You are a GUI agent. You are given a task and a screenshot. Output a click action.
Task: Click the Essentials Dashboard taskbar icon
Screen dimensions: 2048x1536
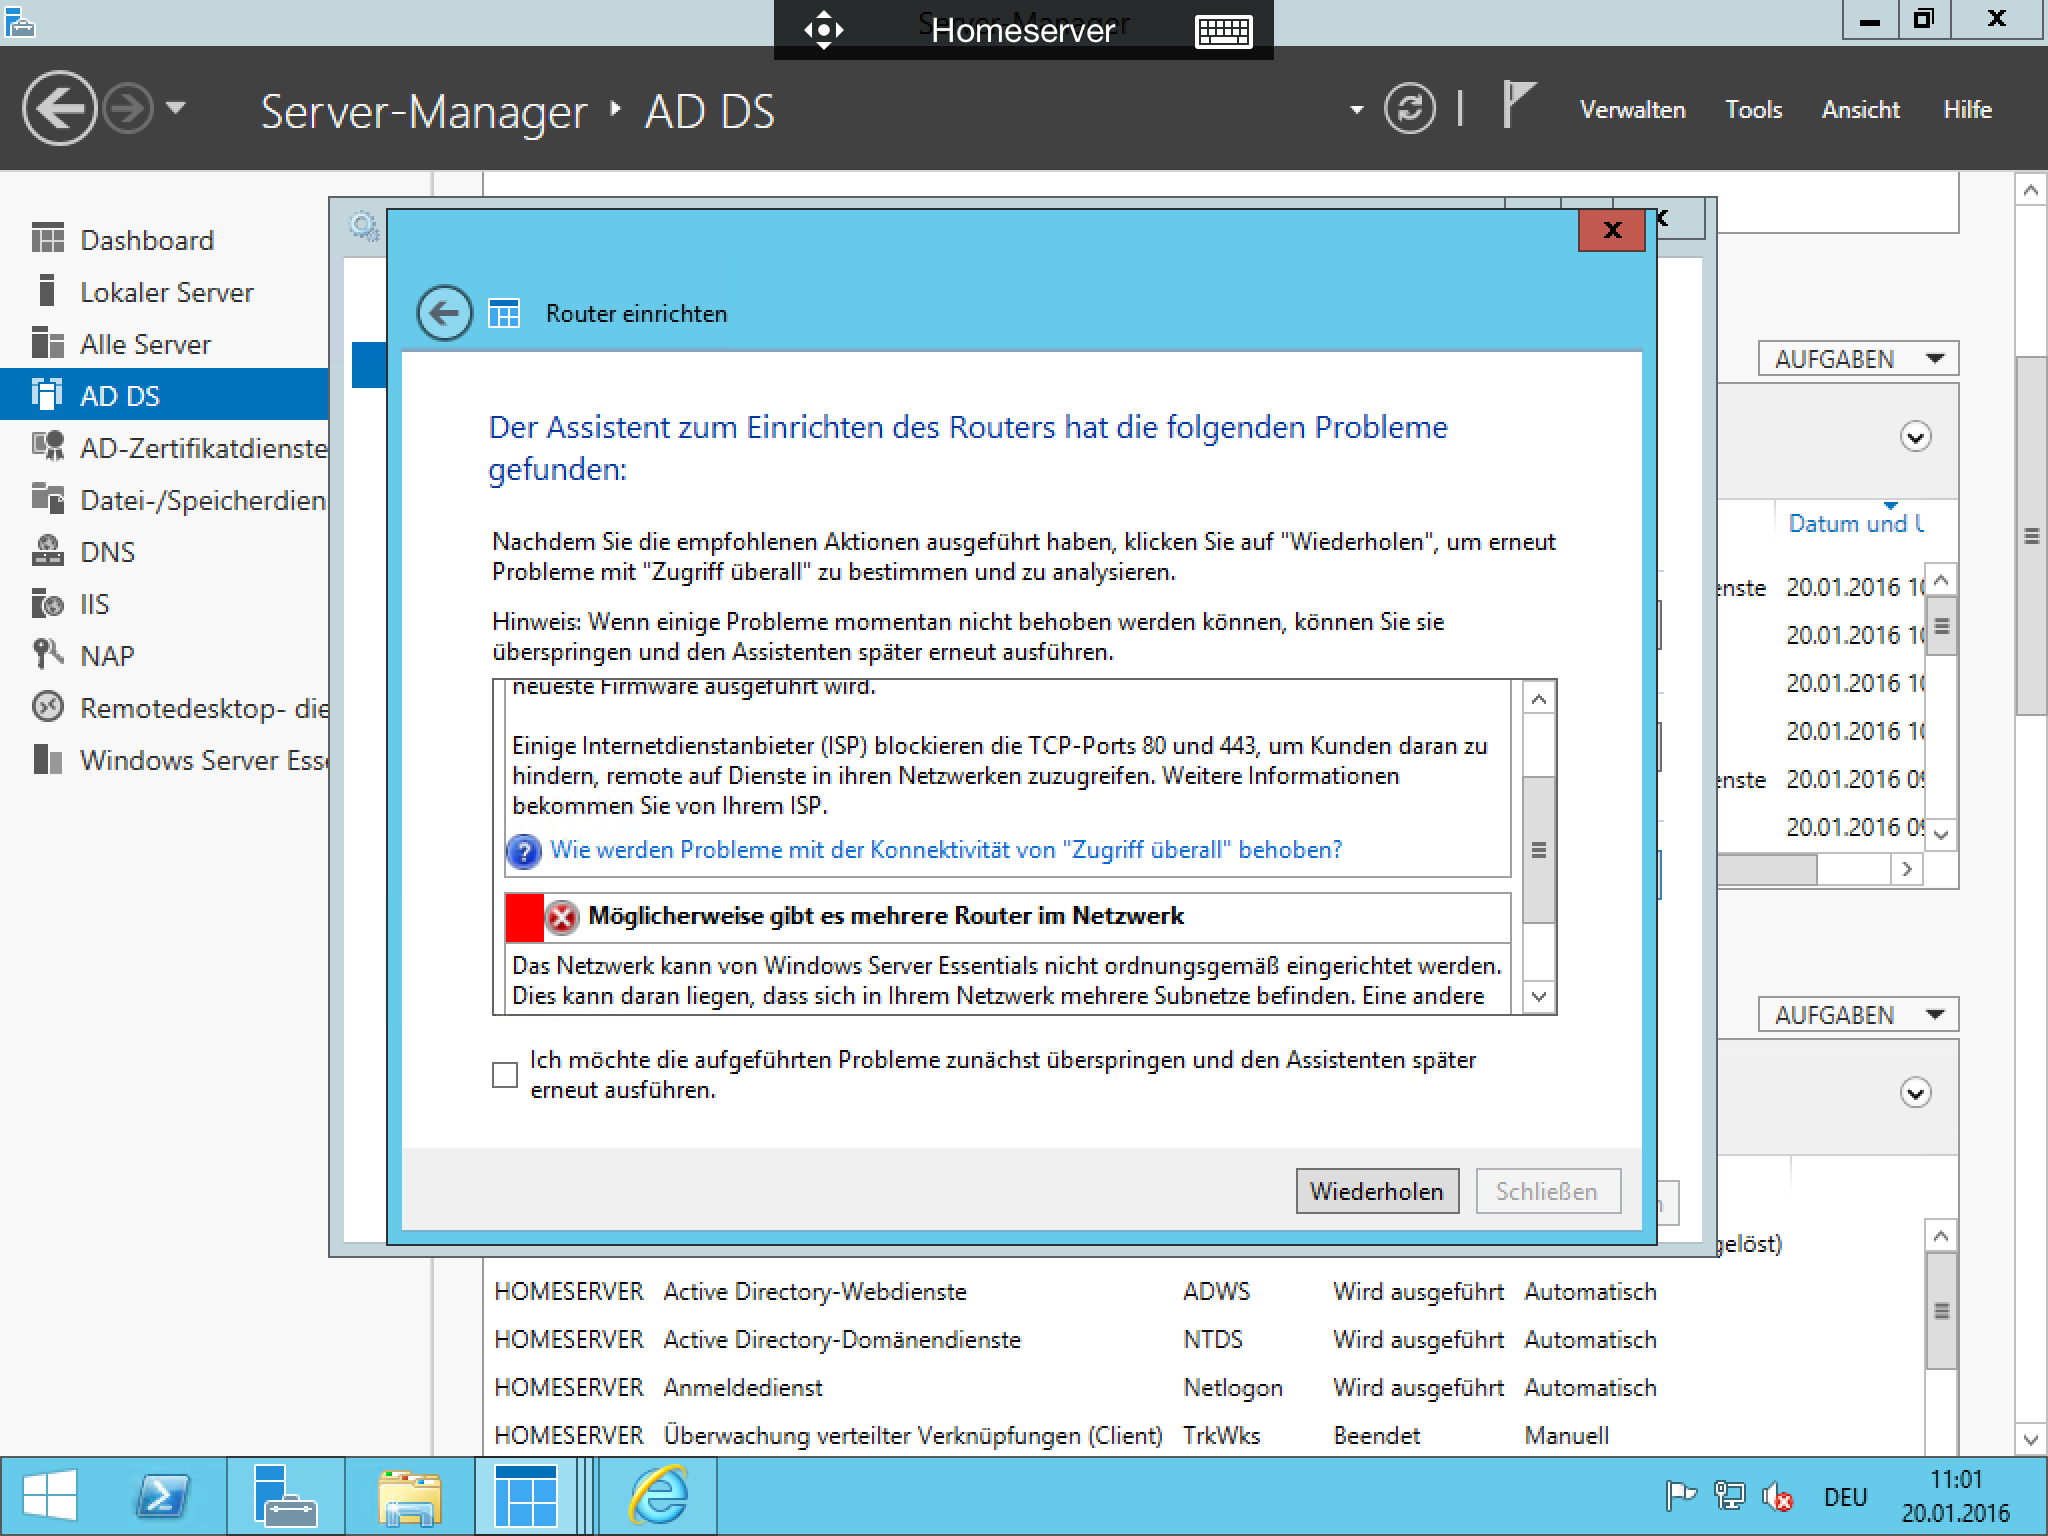click(526, 1496)
